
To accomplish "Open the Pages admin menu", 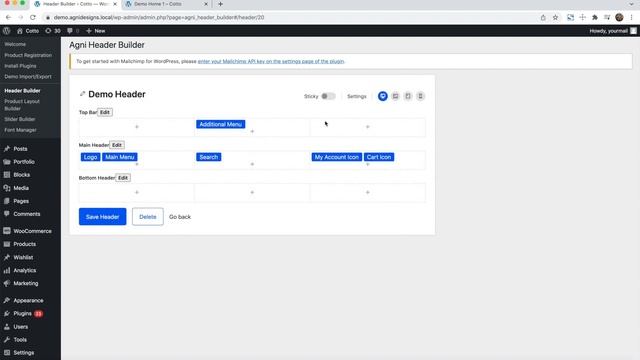I will tap(21, 201).
